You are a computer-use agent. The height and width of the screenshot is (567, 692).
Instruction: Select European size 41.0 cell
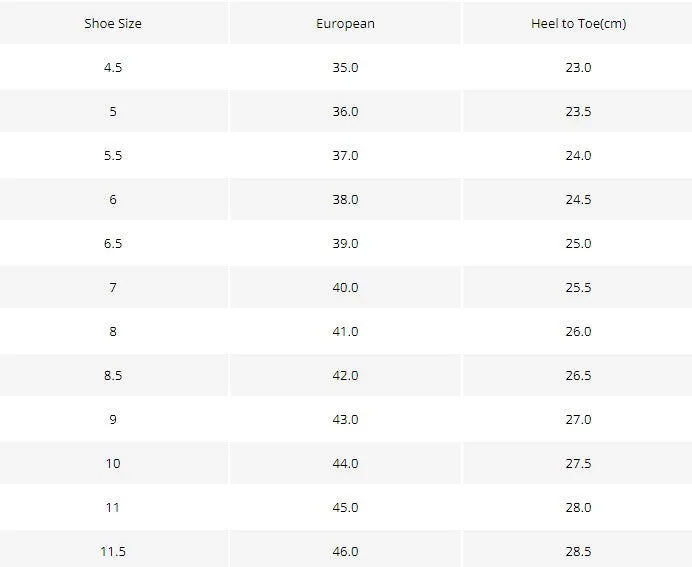[346, 331]
